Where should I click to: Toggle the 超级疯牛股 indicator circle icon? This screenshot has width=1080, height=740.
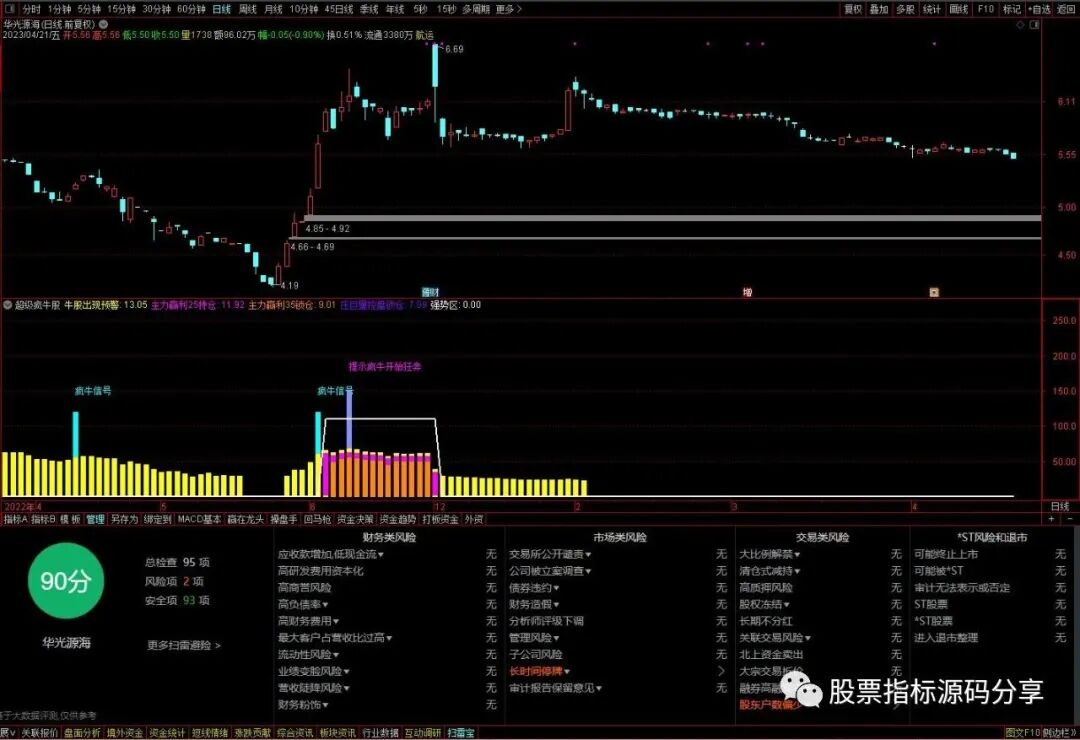[8, 305]
